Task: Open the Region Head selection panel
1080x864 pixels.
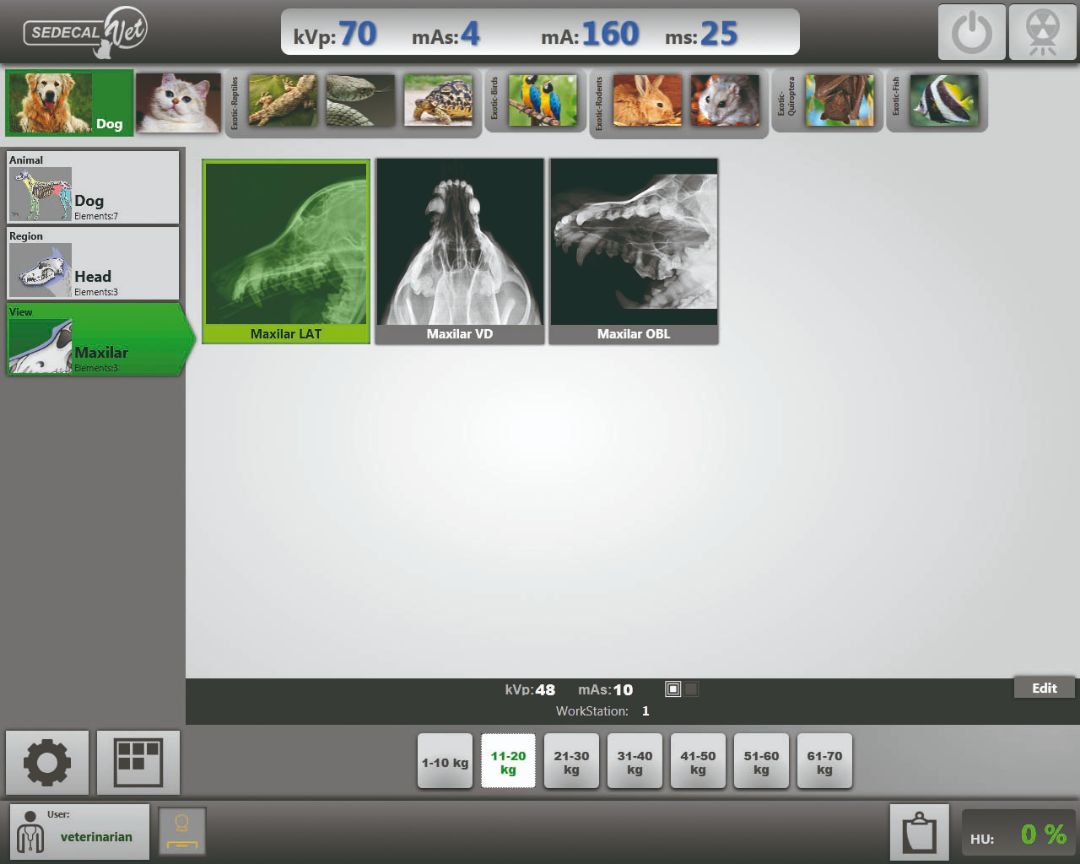Action: tap(93, 263)
